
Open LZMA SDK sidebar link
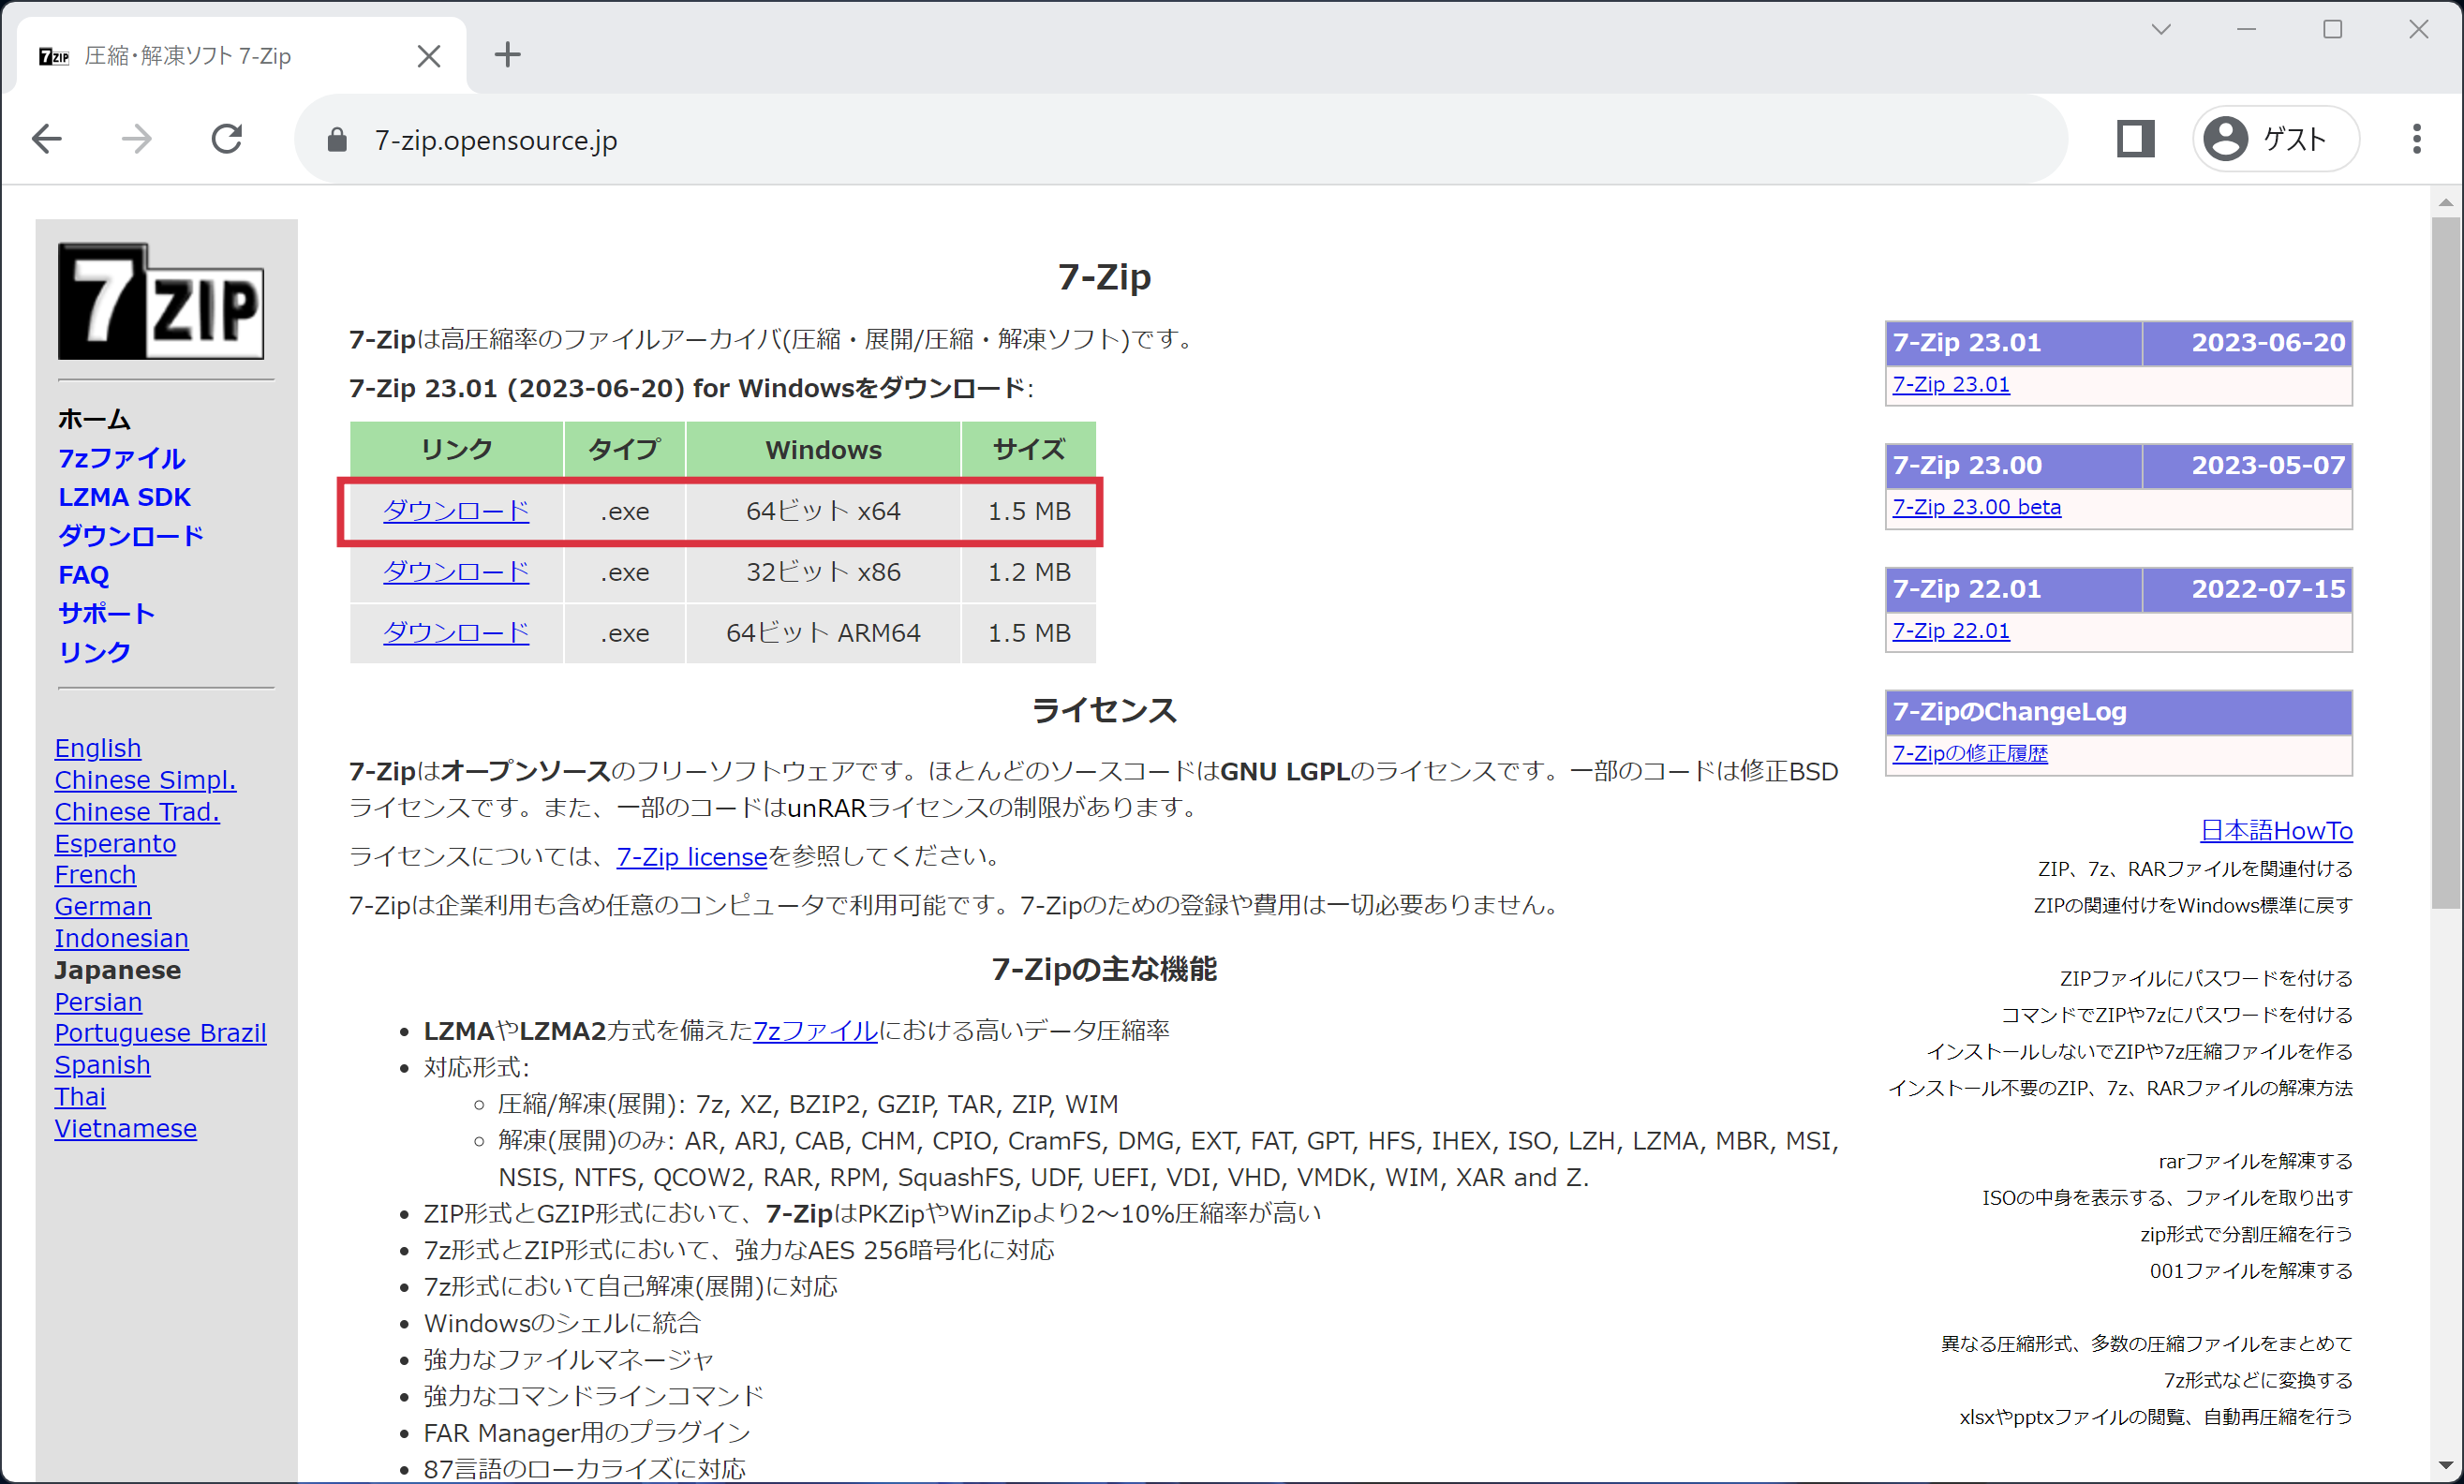coord(124,497)
